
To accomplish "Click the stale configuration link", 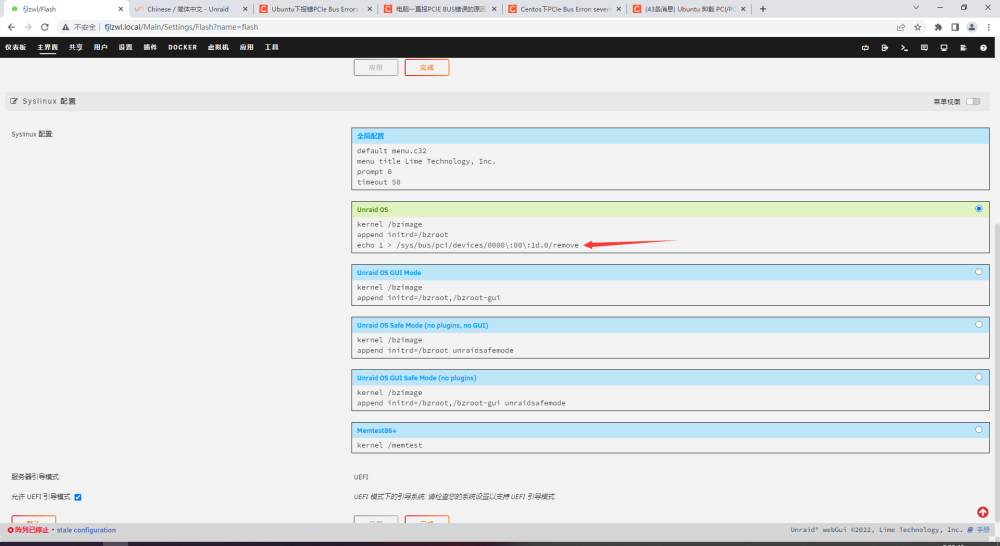I will click(86, 530).
